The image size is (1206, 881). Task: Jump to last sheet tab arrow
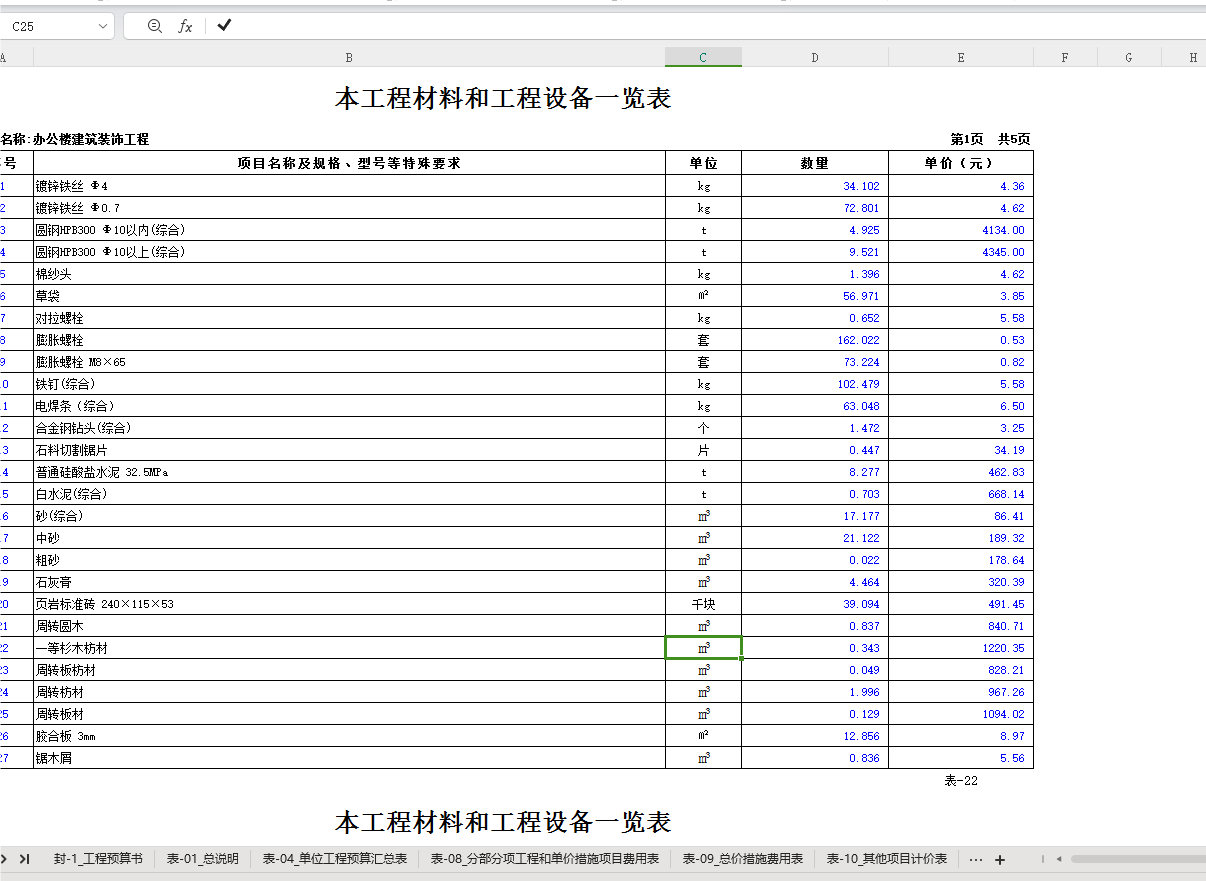click(x=25, y=859)
